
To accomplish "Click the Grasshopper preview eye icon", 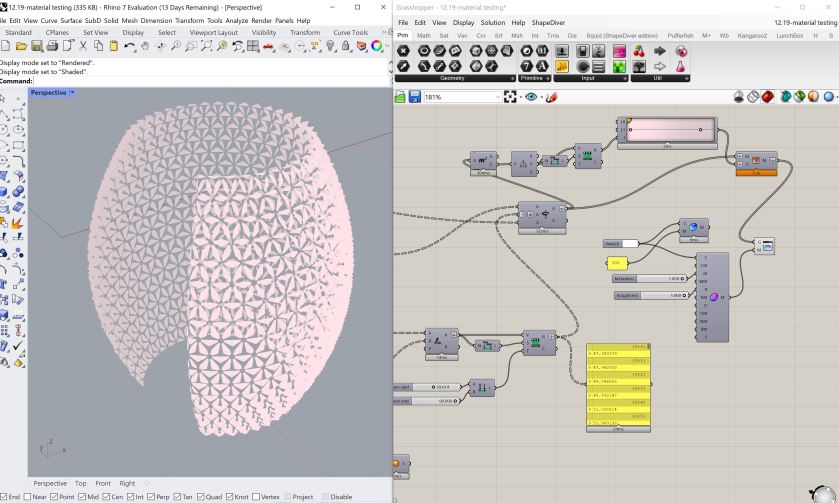I will click(x=531, y=97).
